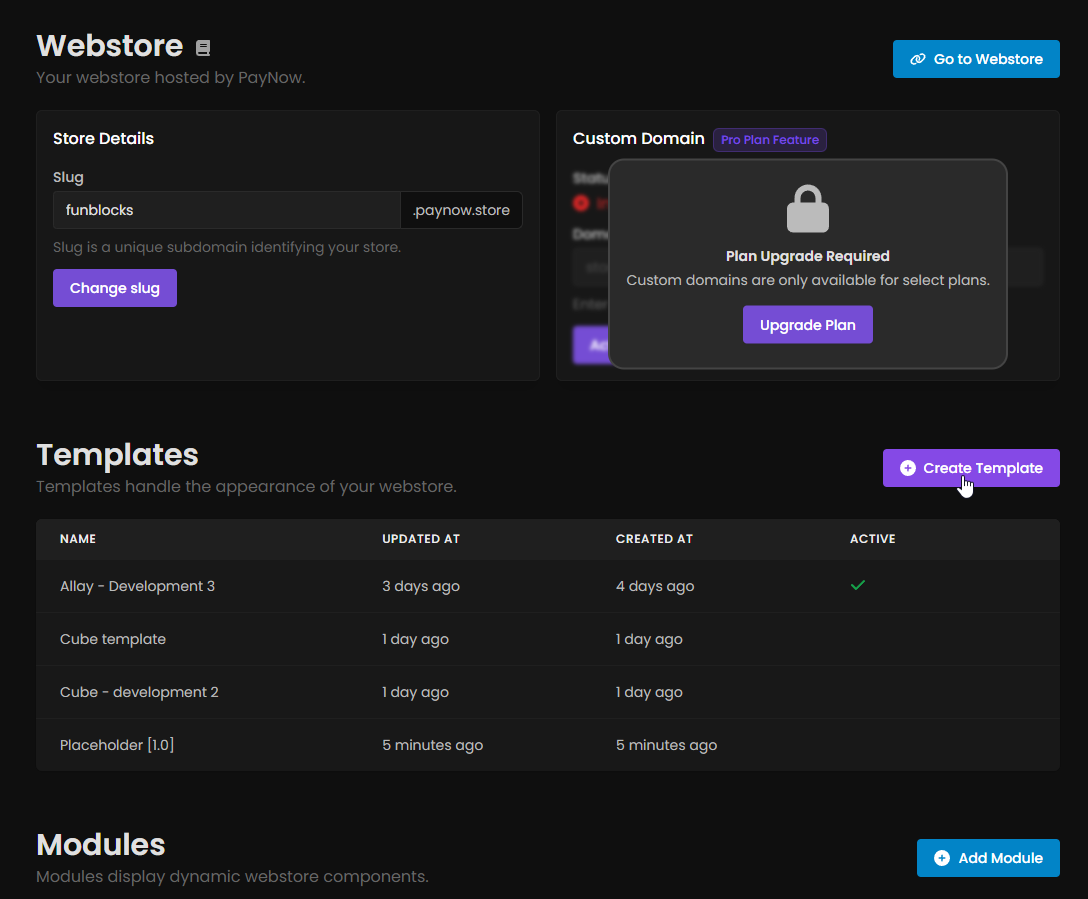1088x899 pixels.
Task: Focus the slug input field containing funblocks
Action: tap(227, 210)
